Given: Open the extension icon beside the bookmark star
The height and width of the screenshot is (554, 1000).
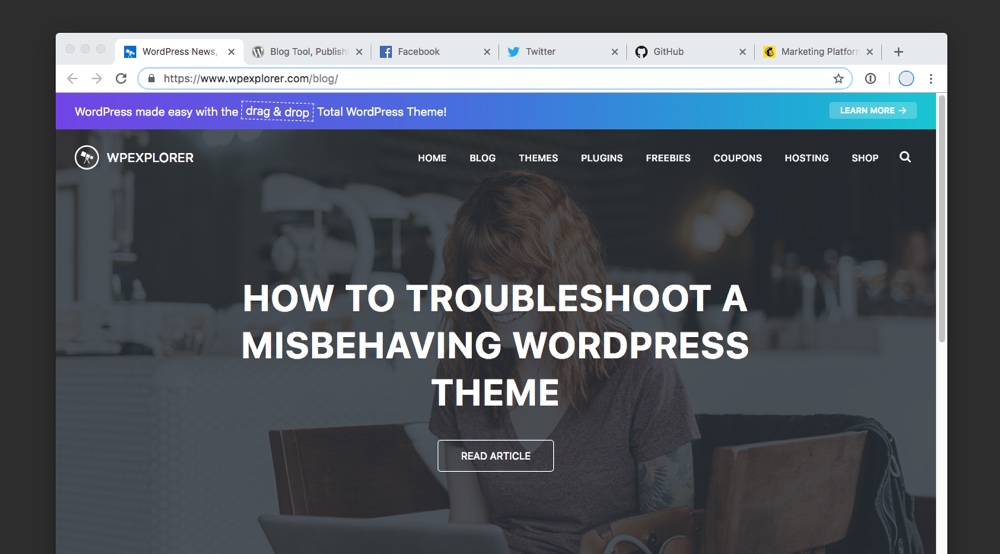Looking at the screenshot, I should click(871, 78).
